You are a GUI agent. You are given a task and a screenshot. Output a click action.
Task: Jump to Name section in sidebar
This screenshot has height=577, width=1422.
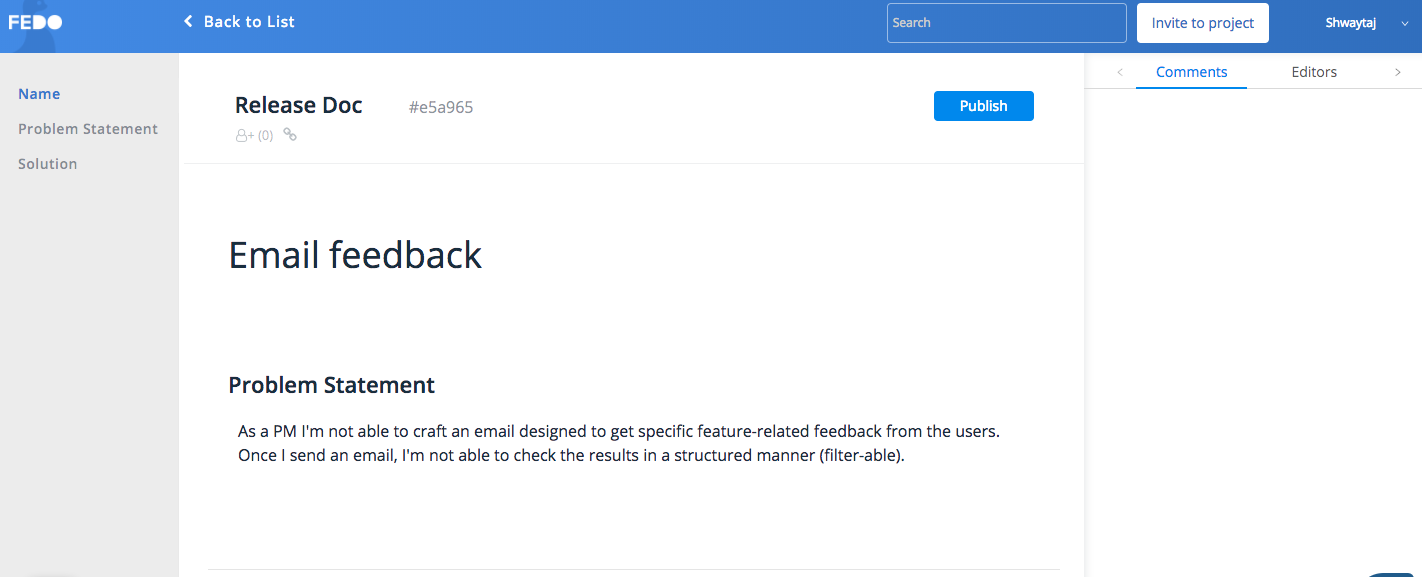(39, 94)
